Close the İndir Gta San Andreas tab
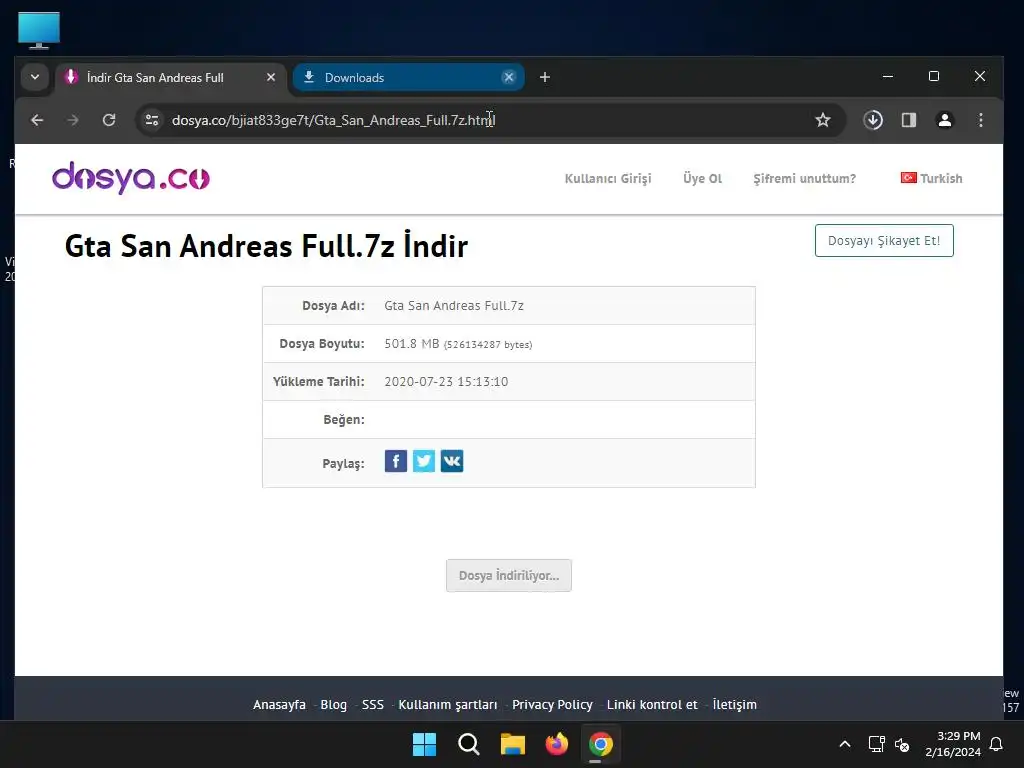Image resolution: width=1024 pixels, height=768 pixels. [x=271, y=77]
